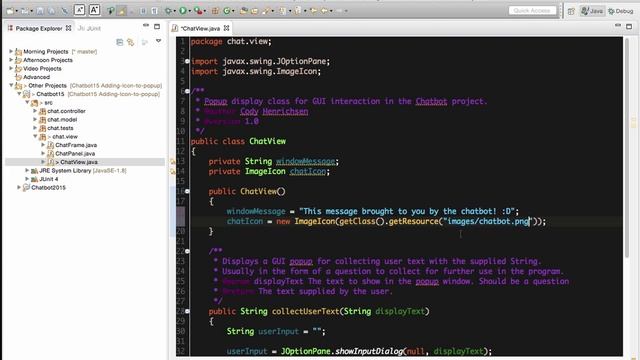Switch to the JUnit tab
The width and height of the screenshot is (640, 360).
point(89,28)
